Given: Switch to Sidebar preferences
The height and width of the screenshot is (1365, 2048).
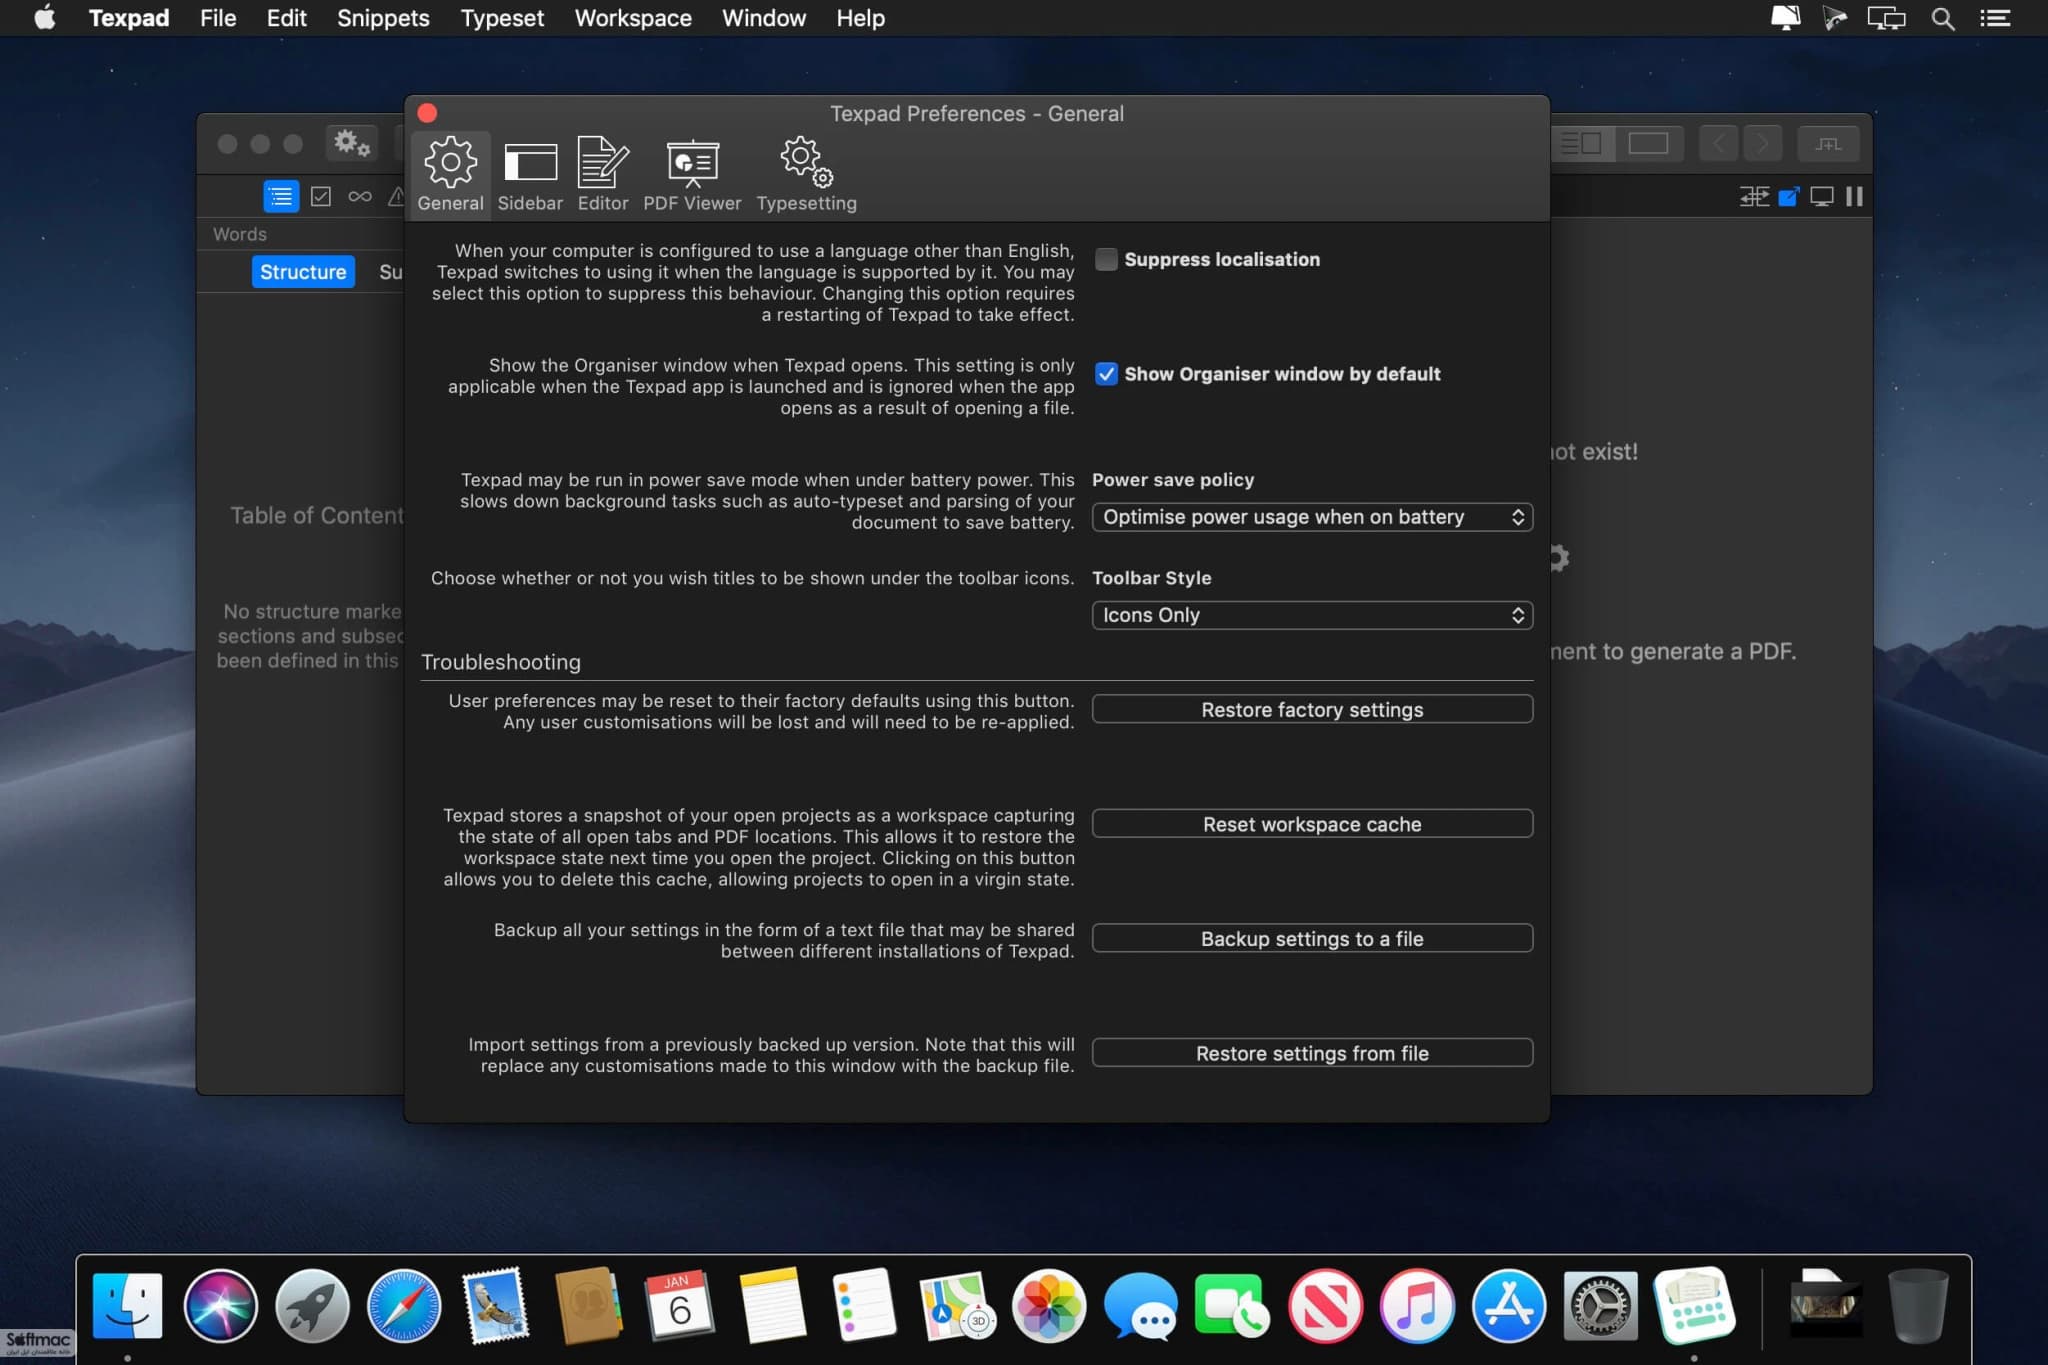Looking at the screenshot, I should pos(530,174).
